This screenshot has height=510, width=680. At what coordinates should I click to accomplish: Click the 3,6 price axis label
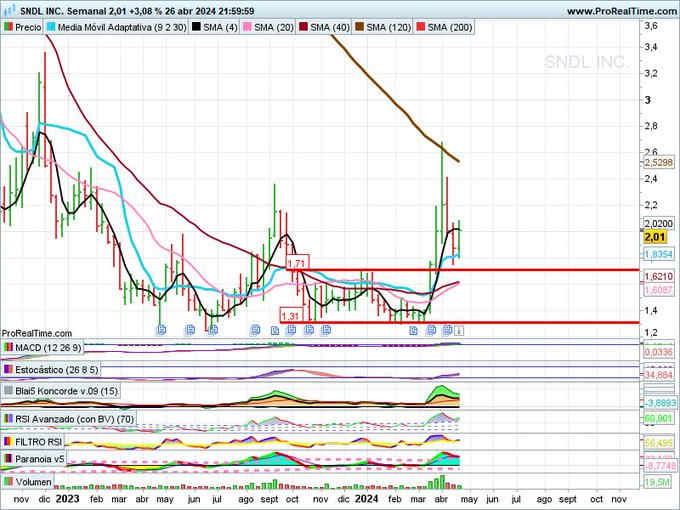coord(651,26)
